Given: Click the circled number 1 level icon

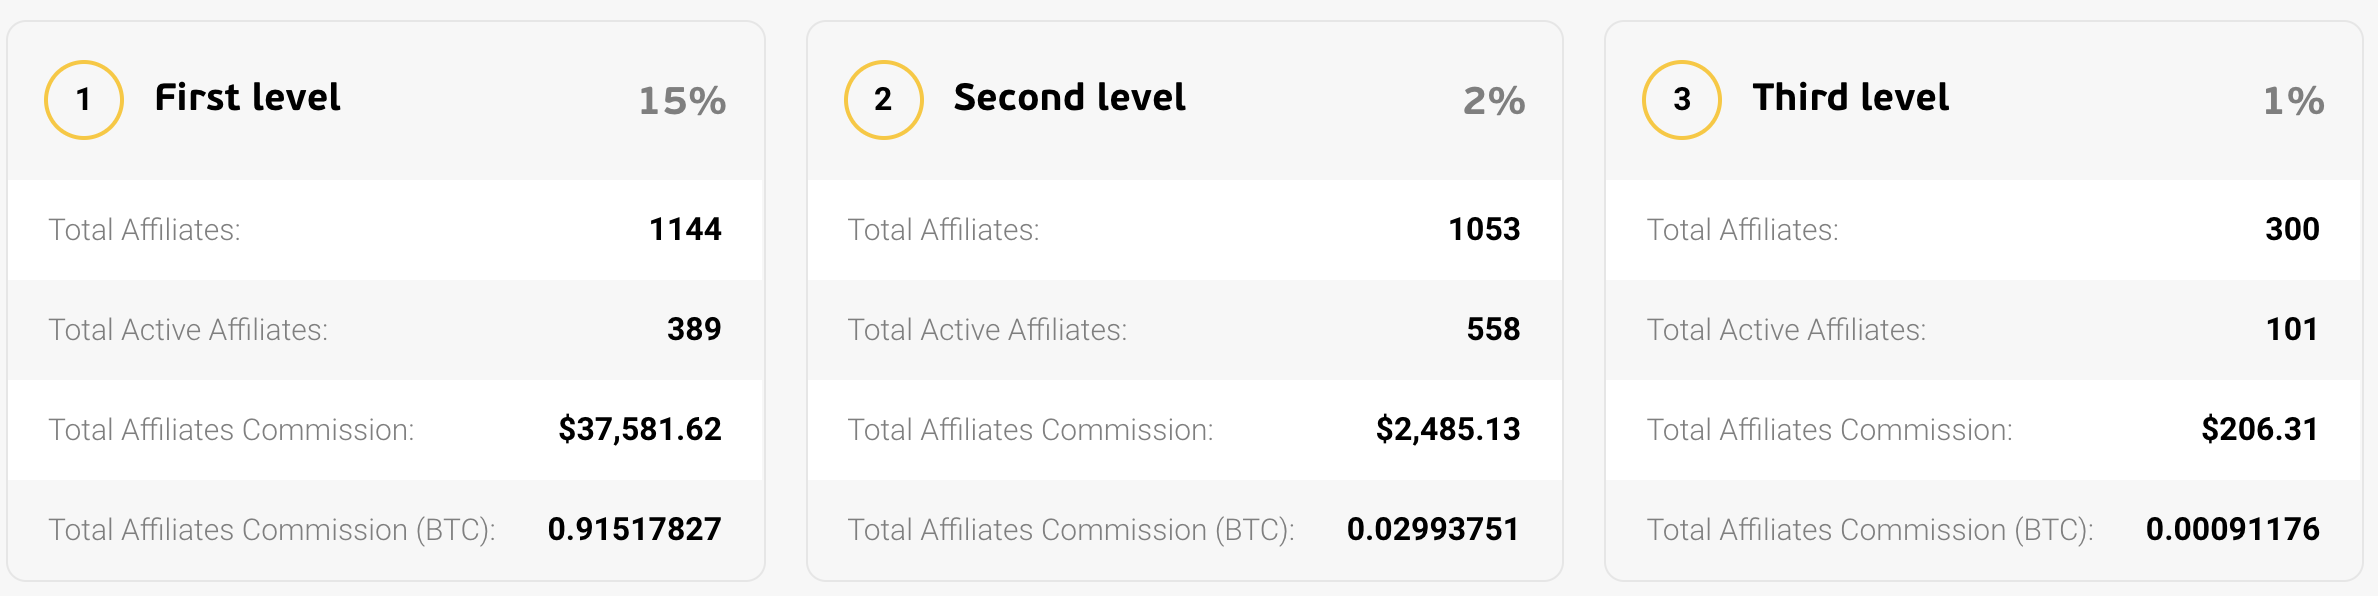Looking at the screenshot, I should 84,100.
